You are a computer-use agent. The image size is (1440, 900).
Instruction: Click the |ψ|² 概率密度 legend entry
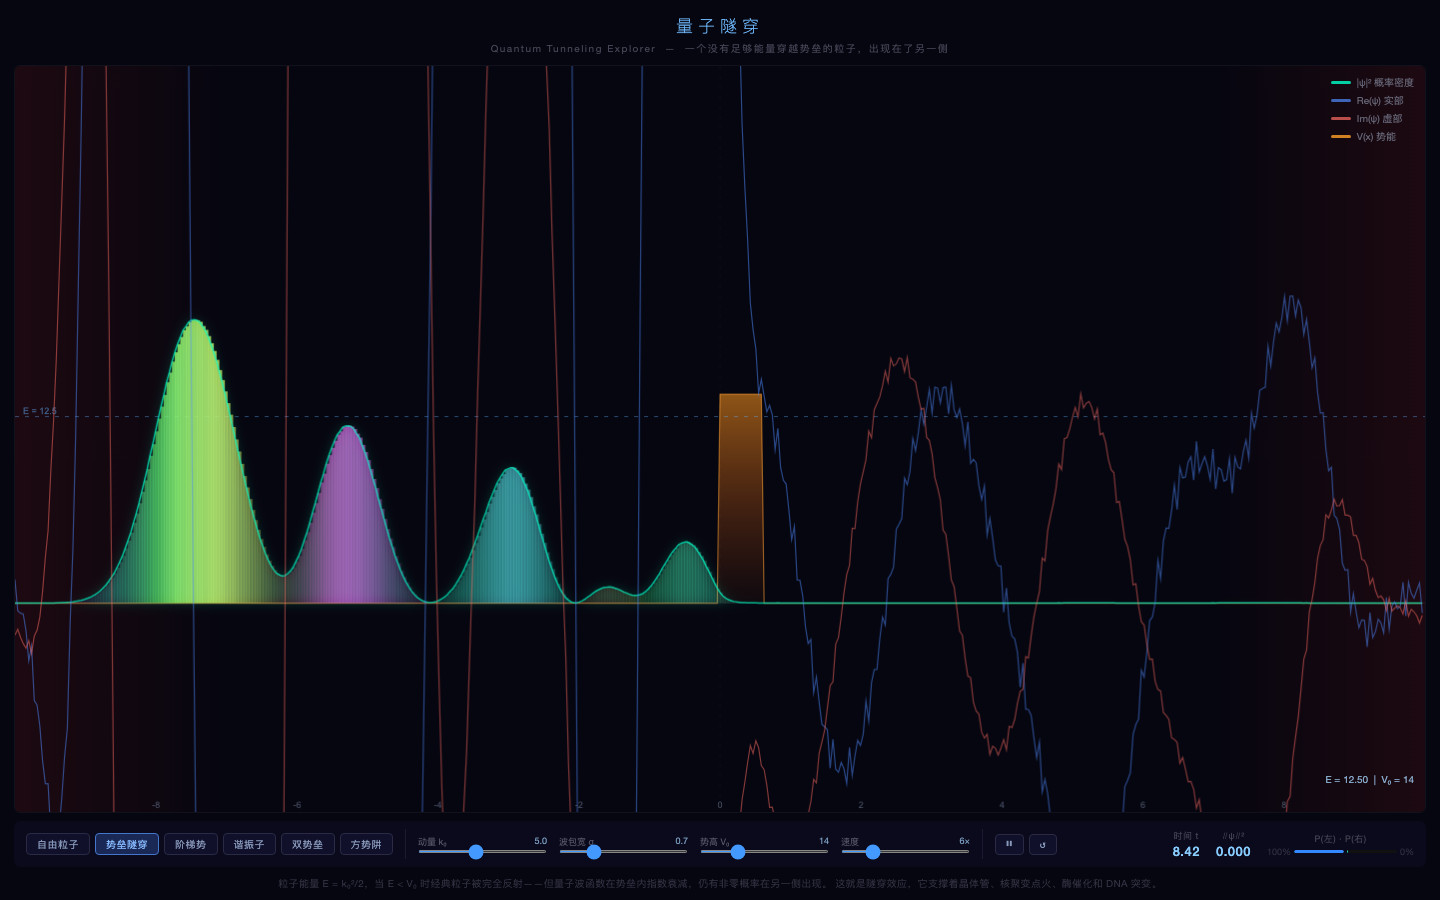click(x=1372, y=82)
